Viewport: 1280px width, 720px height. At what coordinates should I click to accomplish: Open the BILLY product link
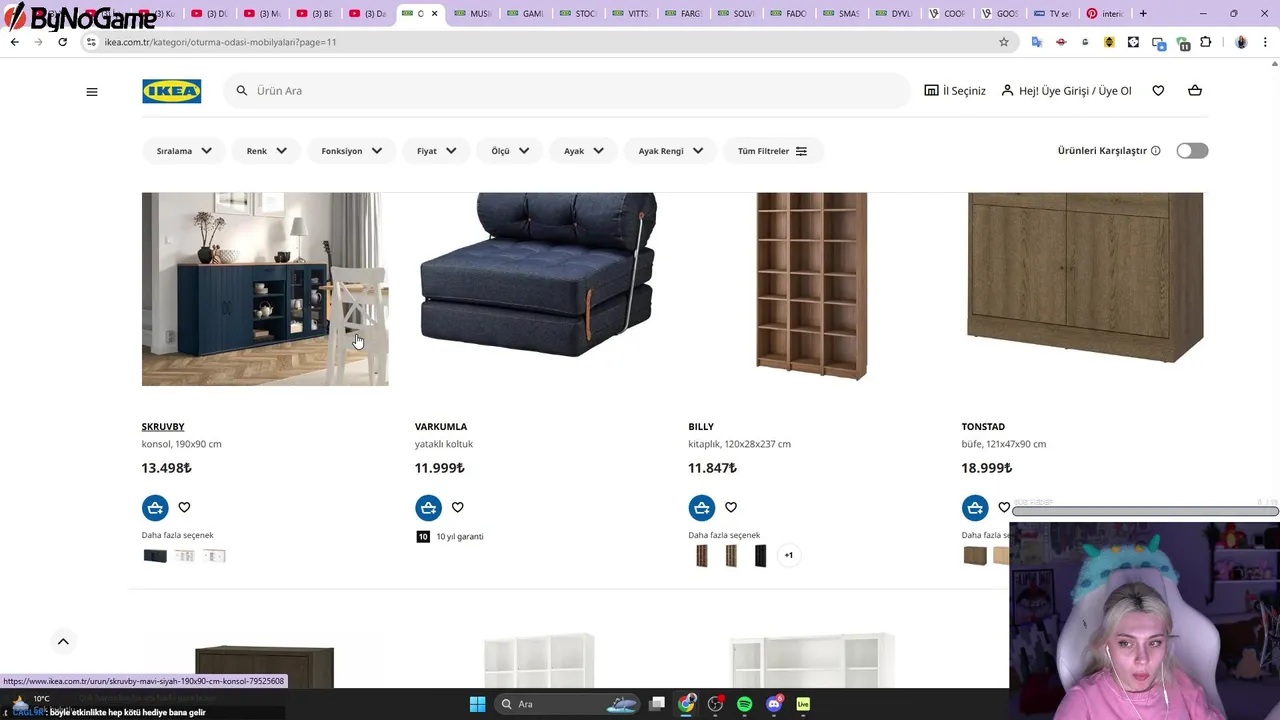click(x=701, y=427)
